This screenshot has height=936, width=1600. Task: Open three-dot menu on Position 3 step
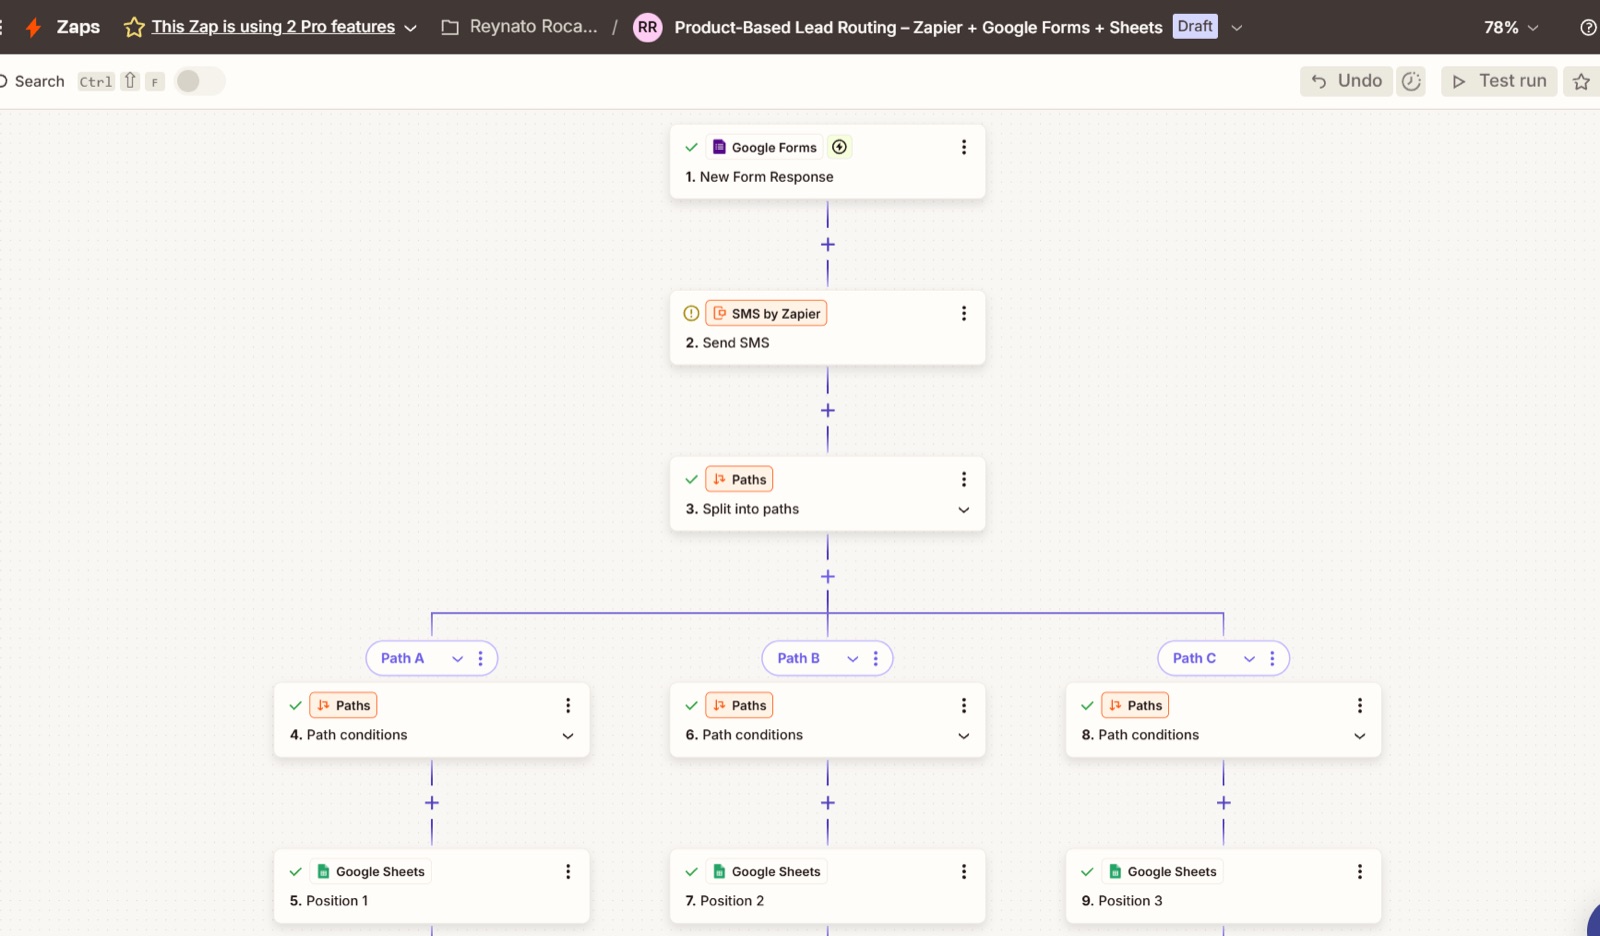(1360, 871)
